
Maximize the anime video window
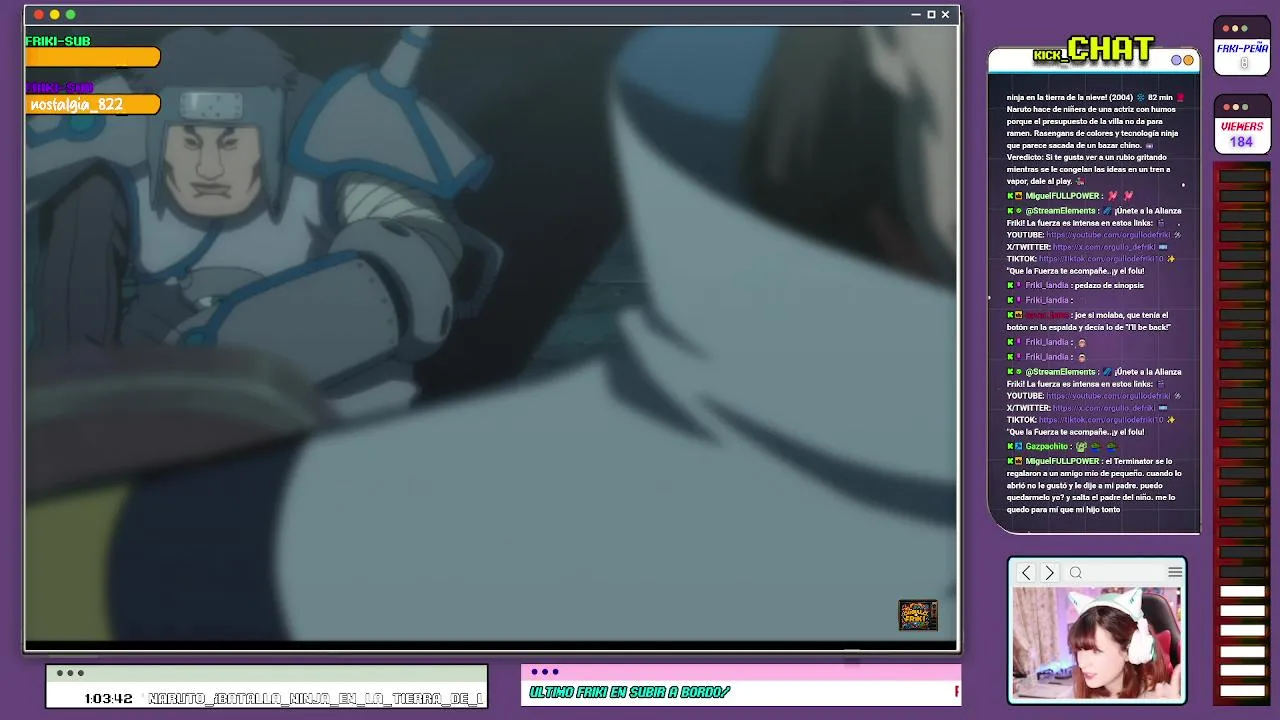(x=931, y=14)
